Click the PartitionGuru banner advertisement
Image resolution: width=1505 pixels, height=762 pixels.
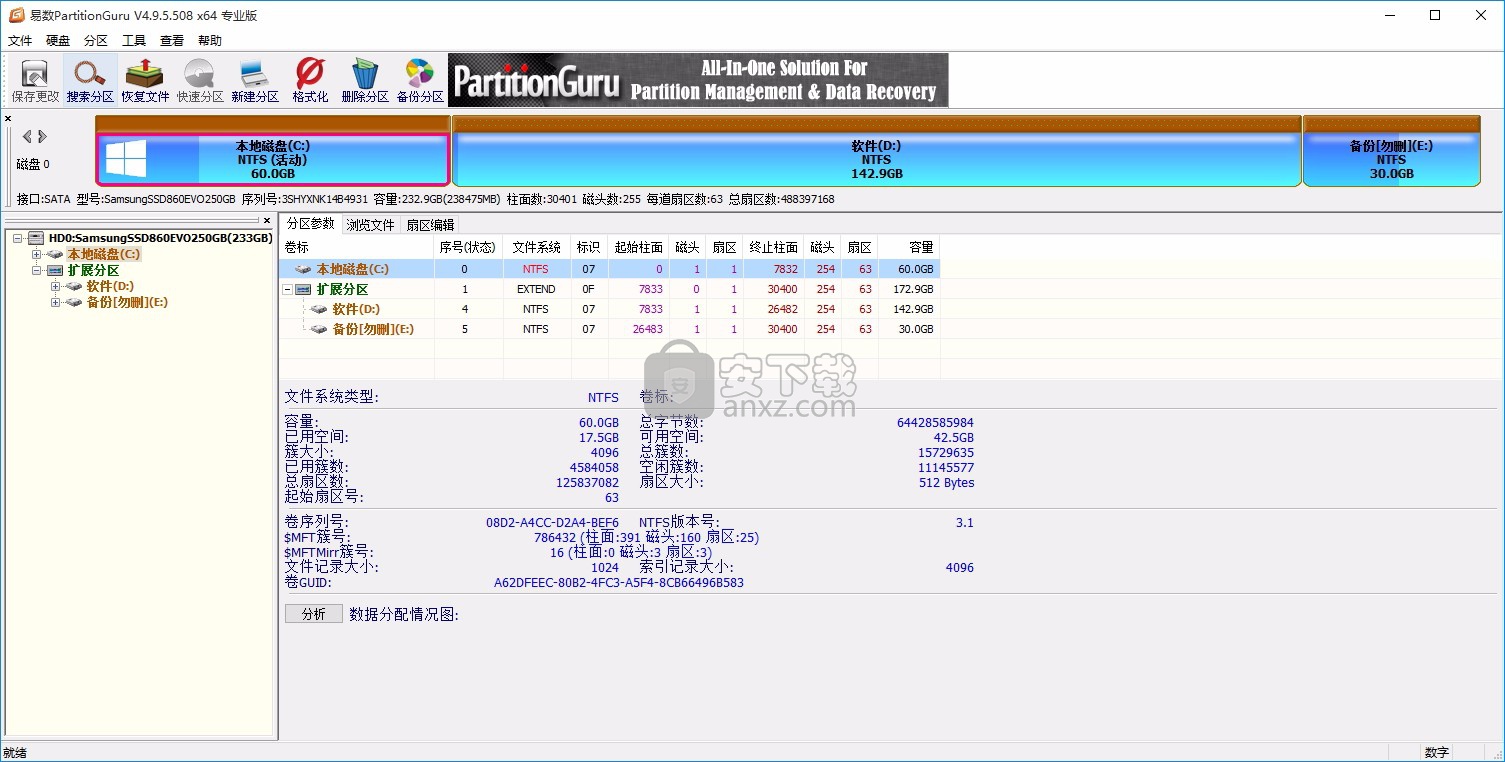coord(698,80)
